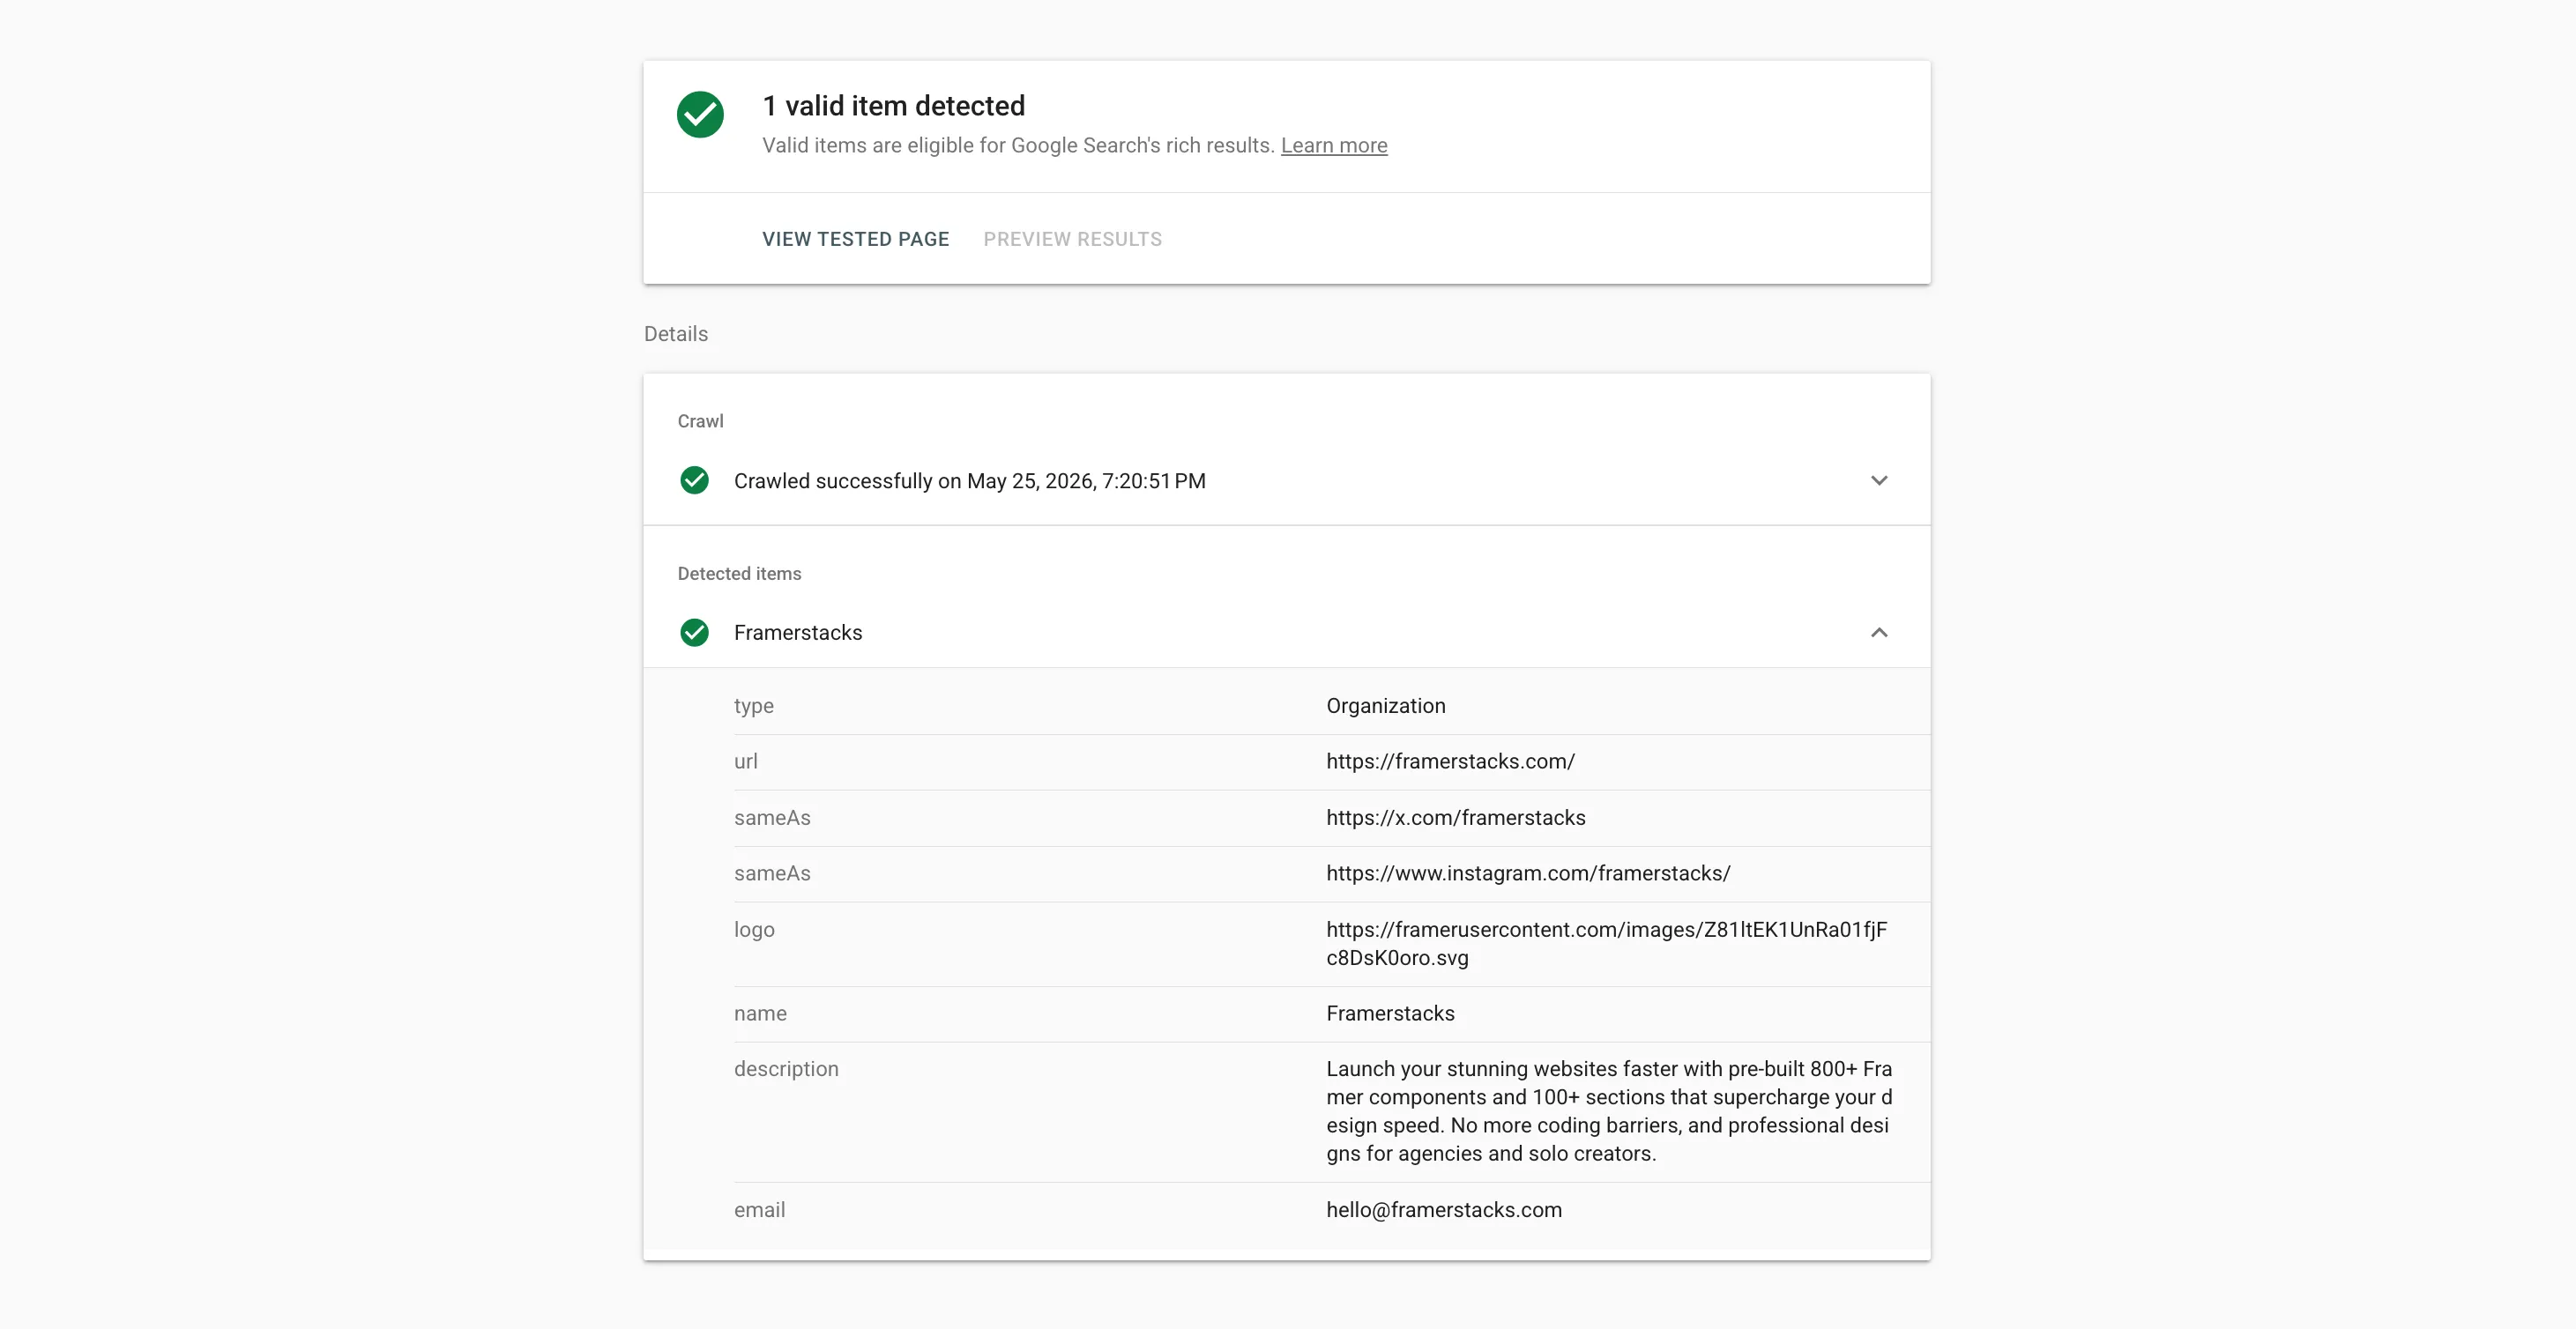
Task: Select the description property label
Action: click(x=786, y=1070)
